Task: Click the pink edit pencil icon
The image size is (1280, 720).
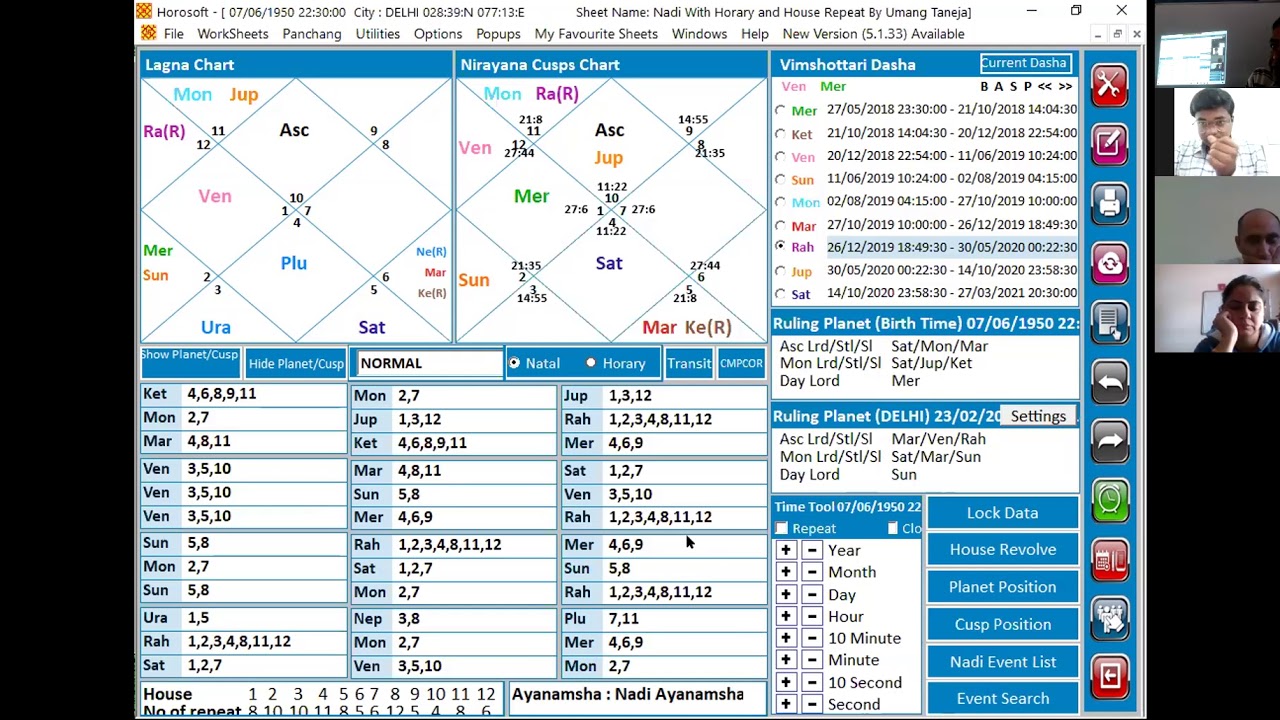Action: [x=1109, y=144]
